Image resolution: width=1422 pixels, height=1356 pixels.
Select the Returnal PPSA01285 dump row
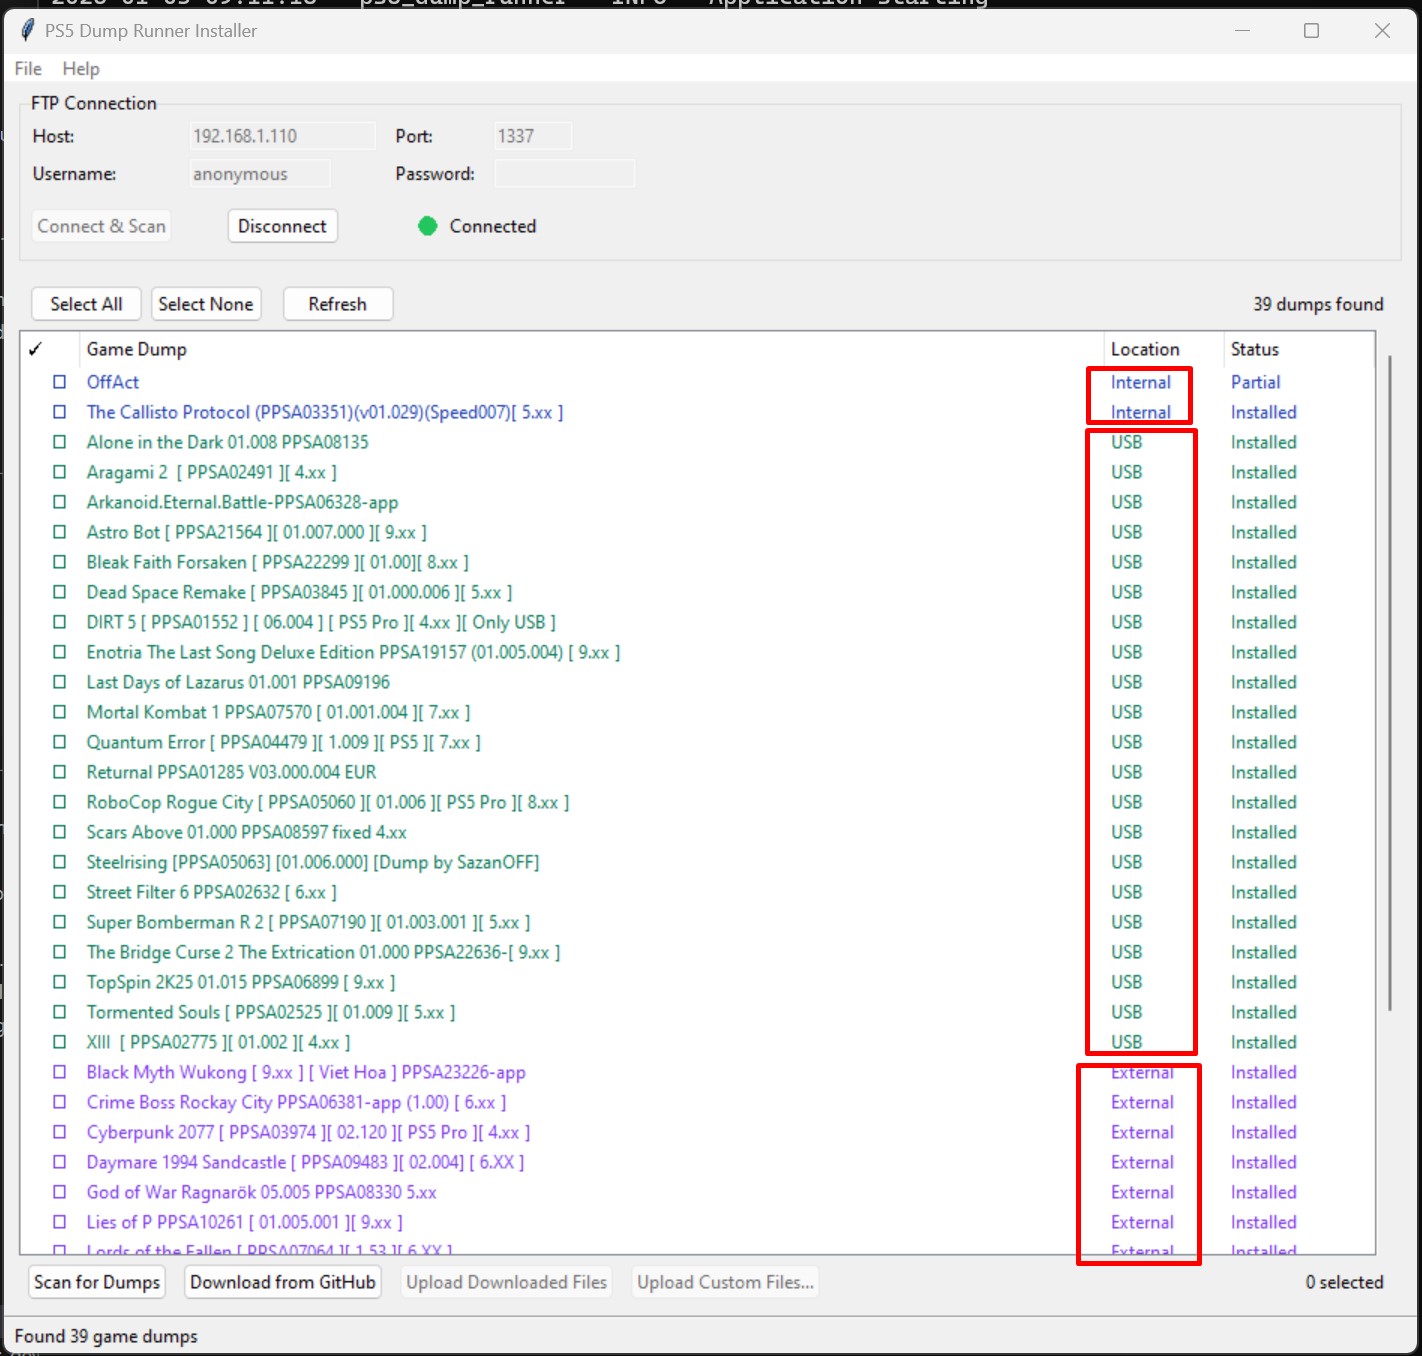tap(232, 772)
